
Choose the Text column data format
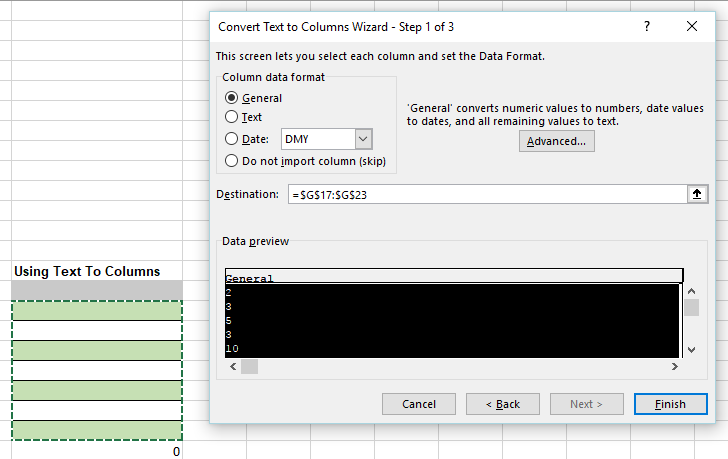(232, 117)
